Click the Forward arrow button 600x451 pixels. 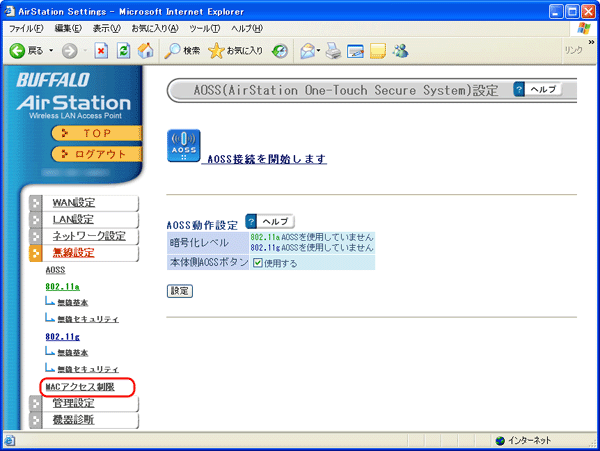(x=70, y=50)
